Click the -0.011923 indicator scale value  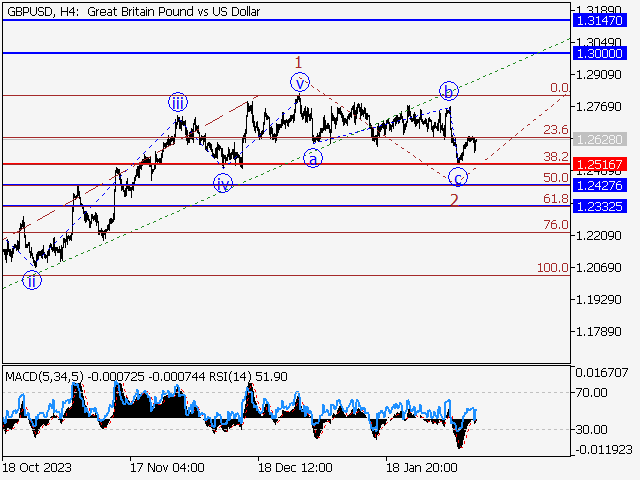(604, 450)
